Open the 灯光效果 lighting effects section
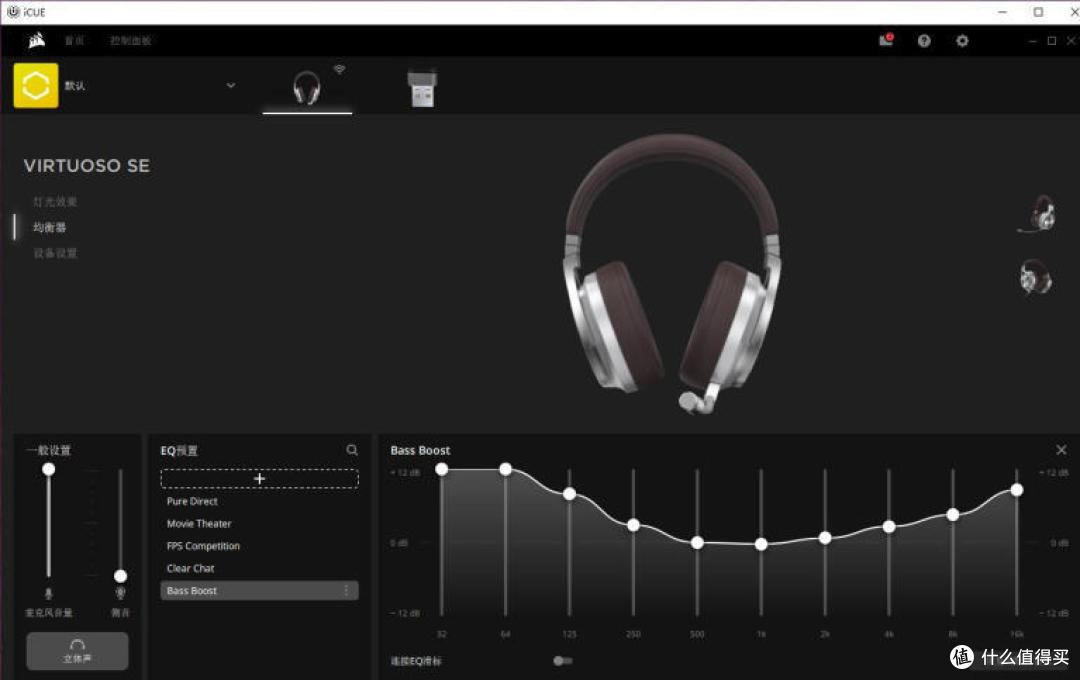This screenshot has width=1080, height=680. [55, 202]
